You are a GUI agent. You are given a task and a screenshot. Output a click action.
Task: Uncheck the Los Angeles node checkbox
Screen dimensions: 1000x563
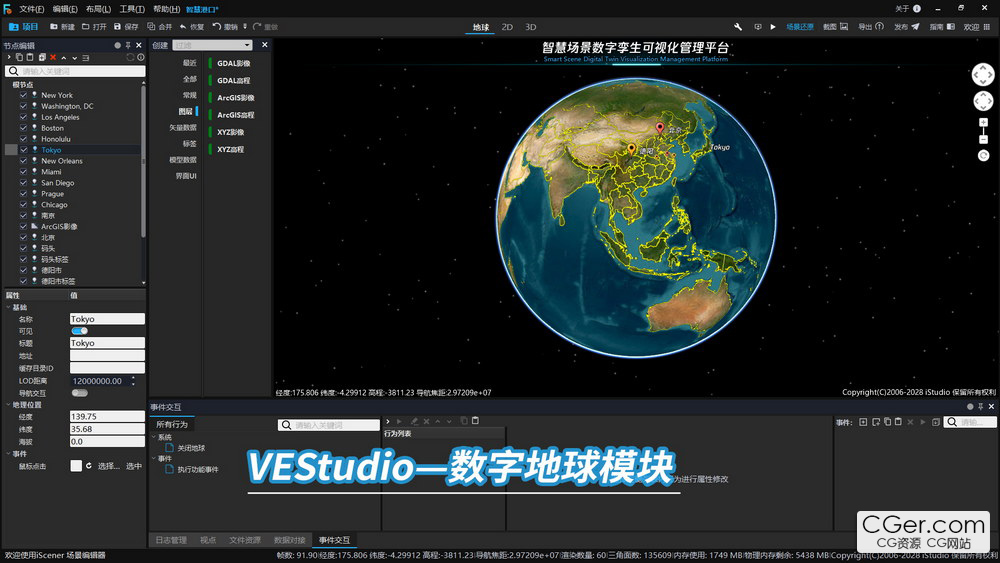point(24,117)
